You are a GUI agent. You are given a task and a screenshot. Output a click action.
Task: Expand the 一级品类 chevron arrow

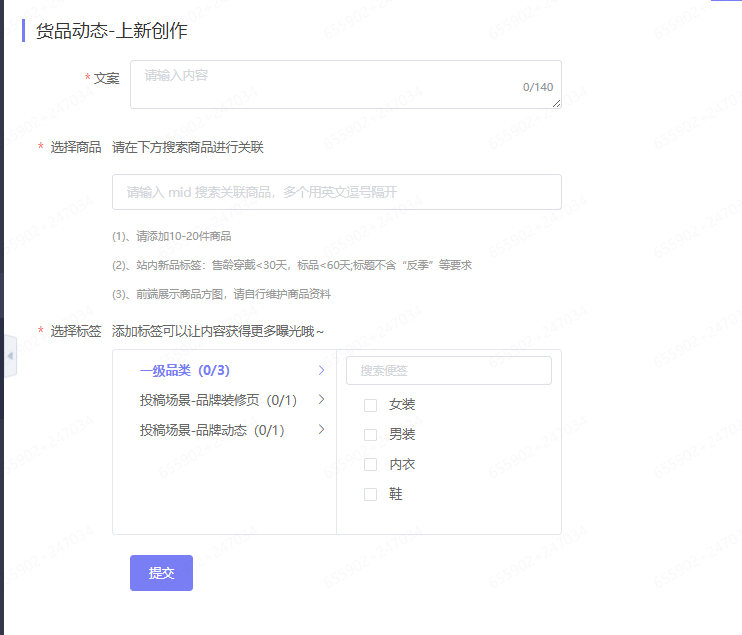321,370
